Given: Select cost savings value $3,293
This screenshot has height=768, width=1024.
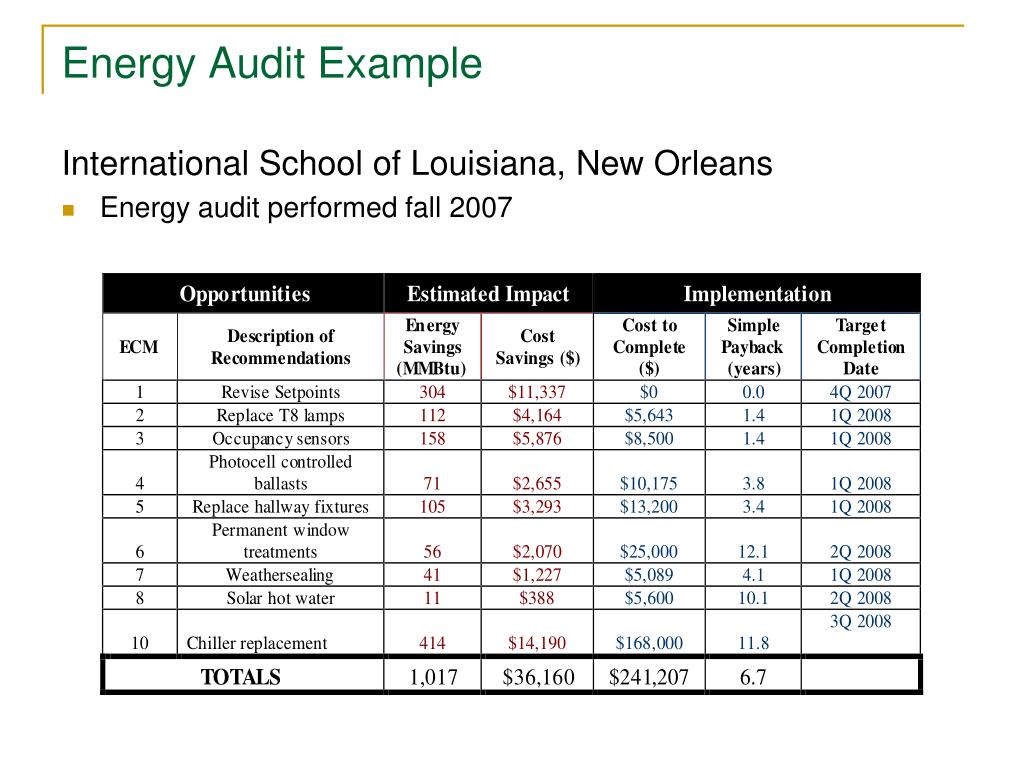Looking at the screenshot, I should tap(537, 507).
